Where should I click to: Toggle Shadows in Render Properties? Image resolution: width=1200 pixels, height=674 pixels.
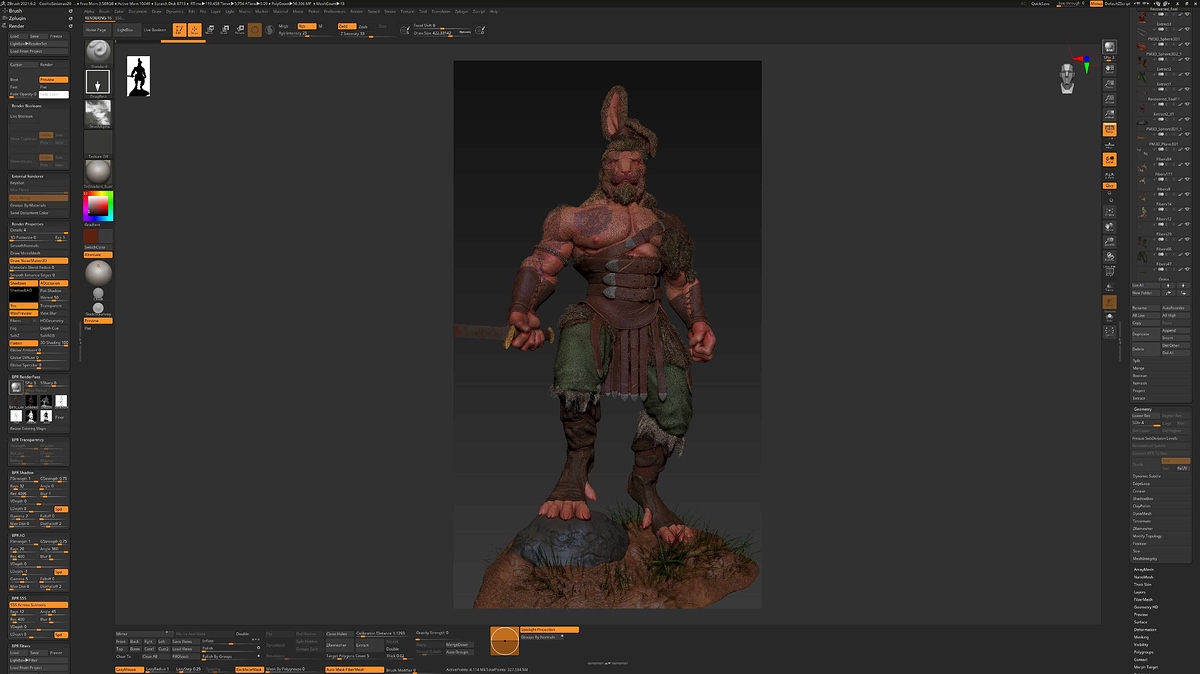pos(23,283)
